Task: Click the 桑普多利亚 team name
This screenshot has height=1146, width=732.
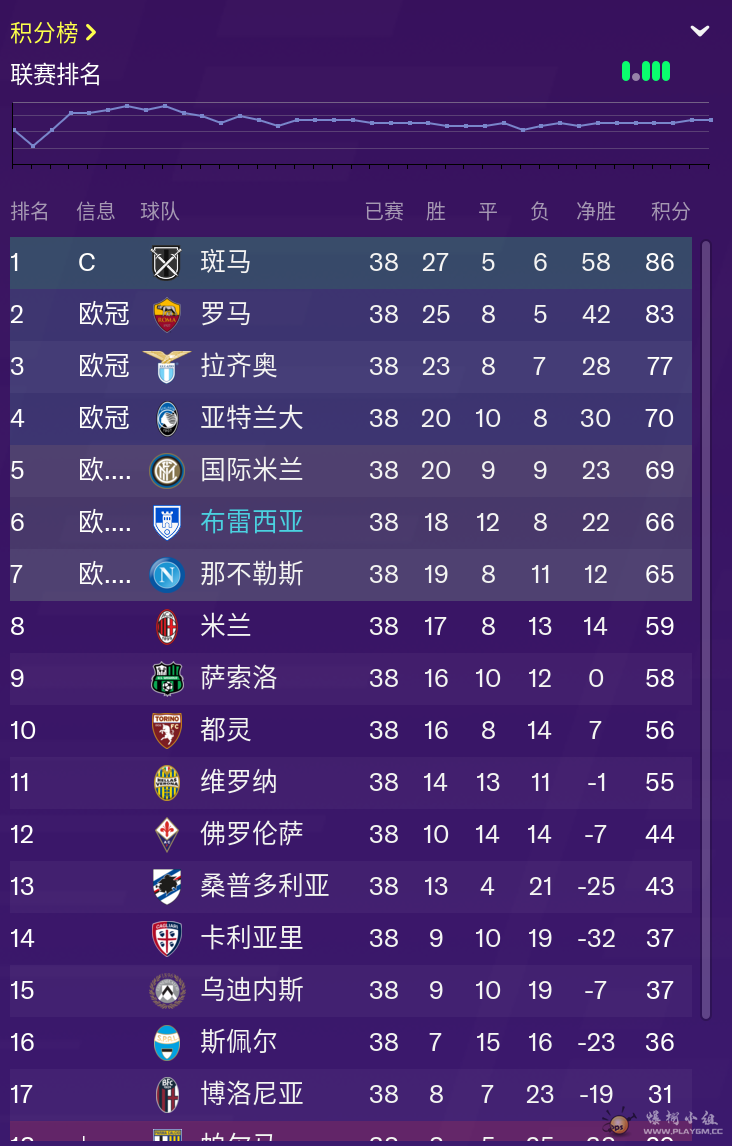Action: [264, 886]
